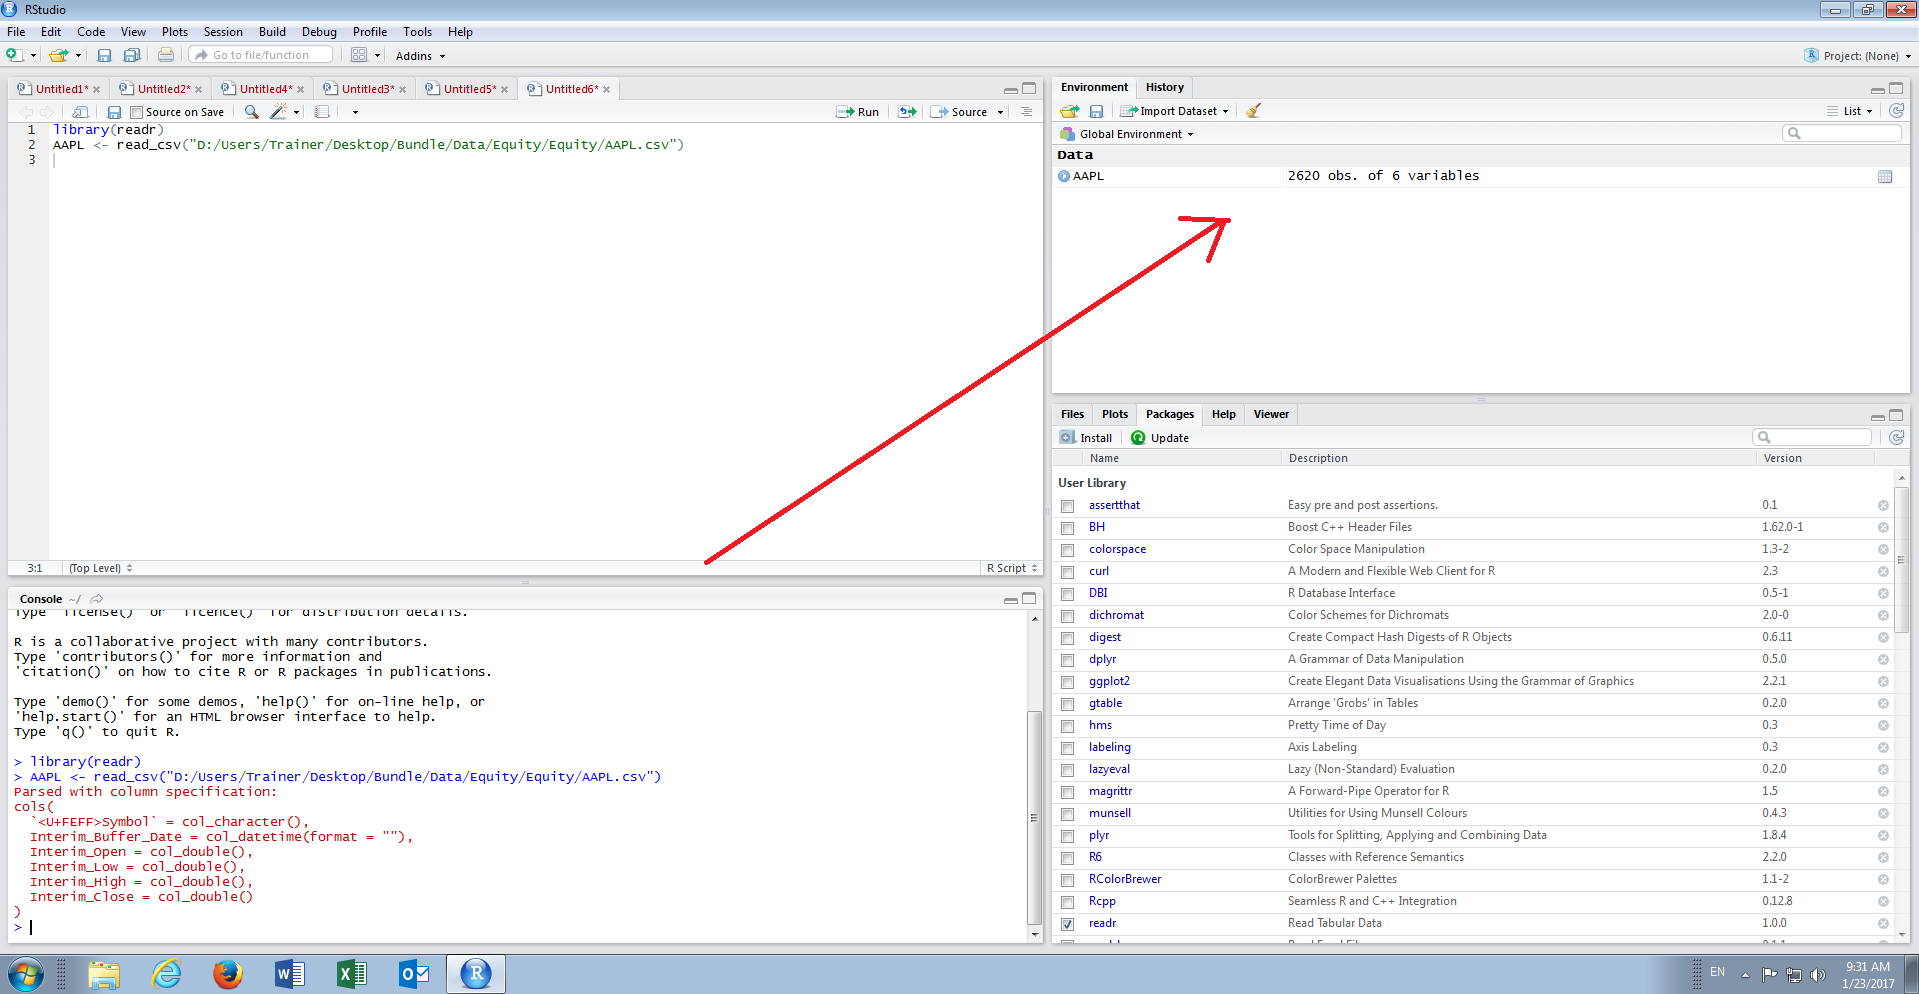Click the Print icon in main toolbar

click(166, 55)
